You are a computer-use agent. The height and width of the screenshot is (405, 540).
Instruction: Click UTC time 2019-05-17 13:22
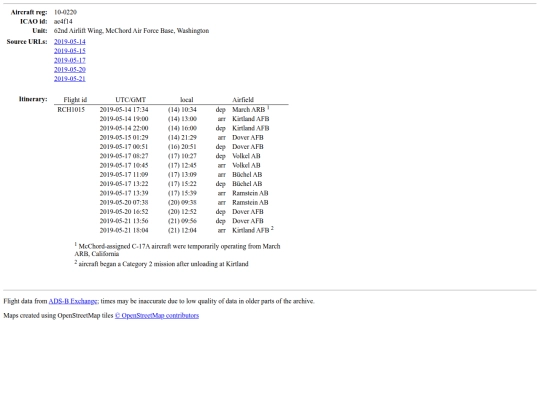click(x=124, y=184)
